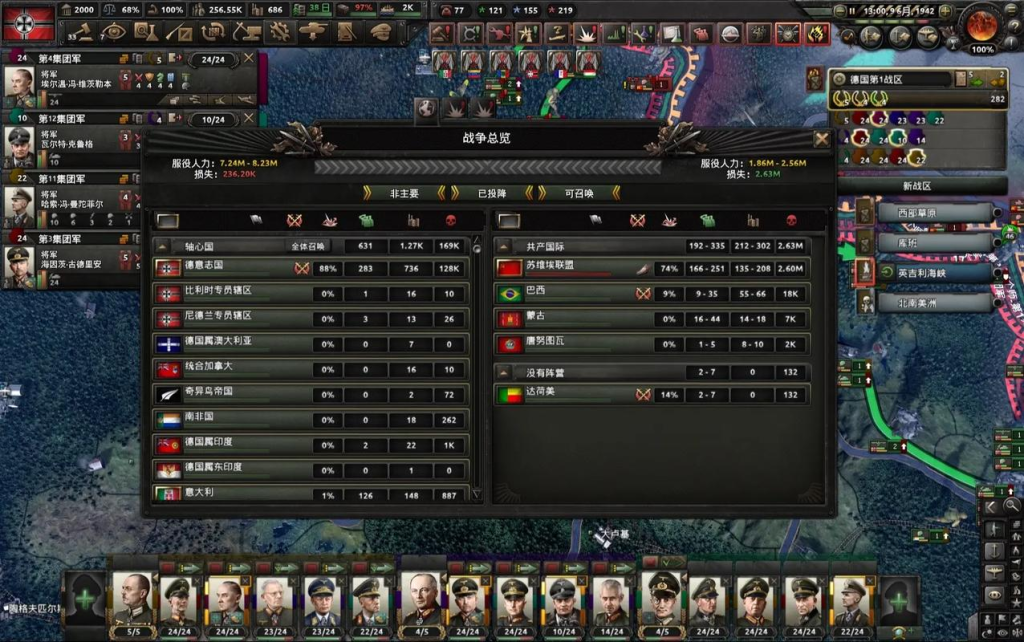1024x642 pixels.
Task: Increase game speed with plus button
Action: [946, 11]
